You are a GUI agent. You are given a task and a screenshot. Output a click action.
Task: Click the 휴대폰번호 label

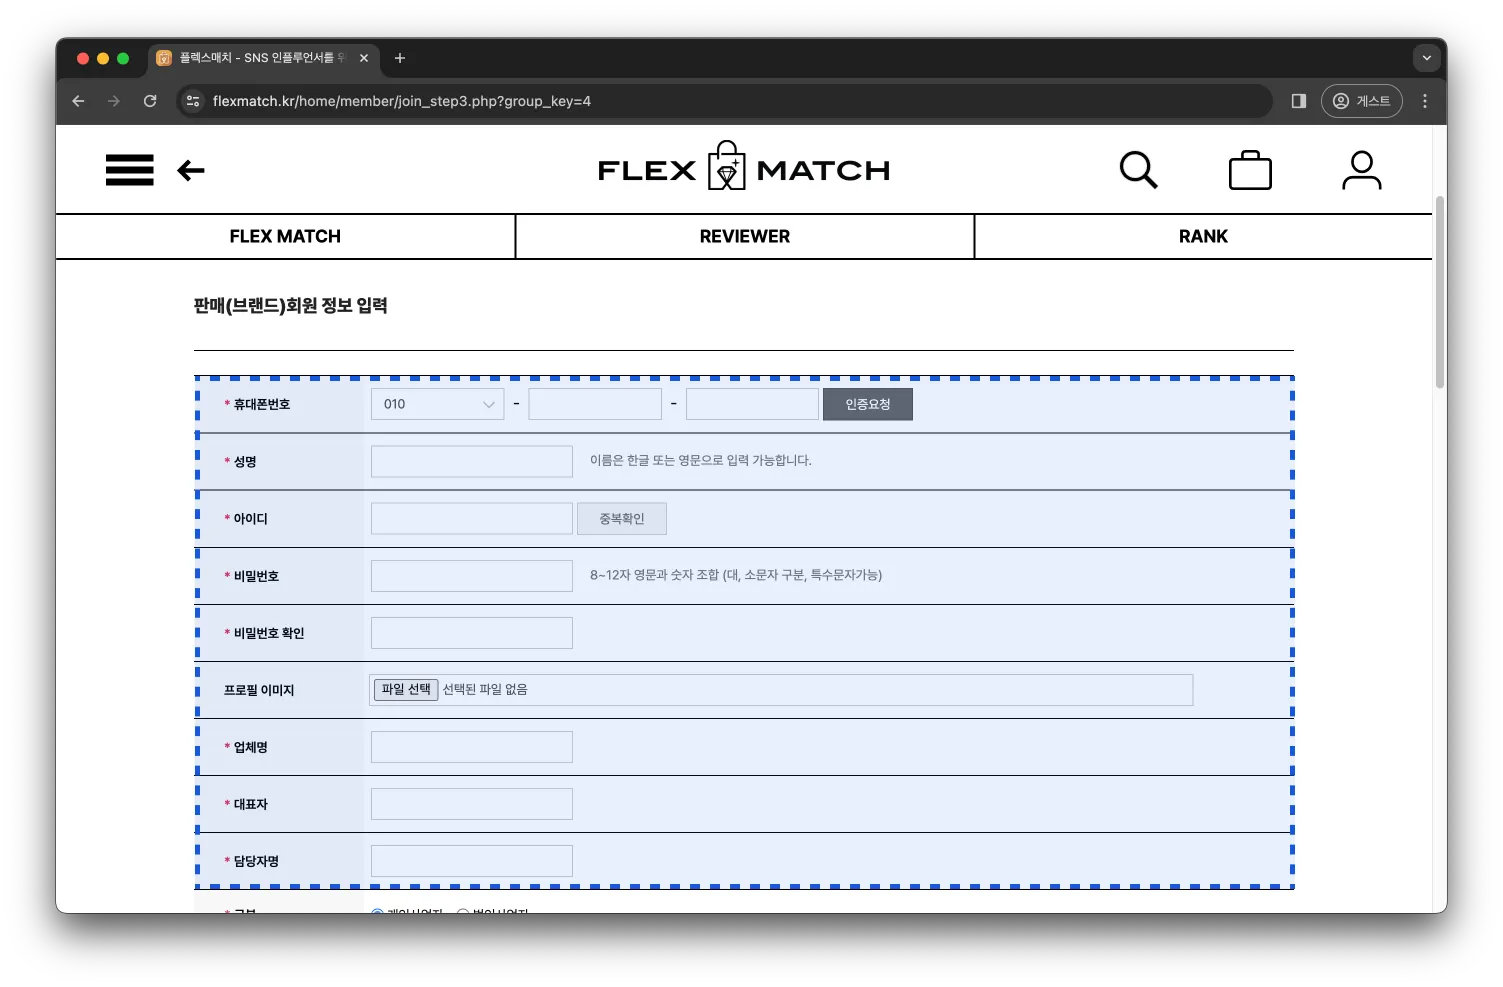pyautogui.click(x=262, y=404)
